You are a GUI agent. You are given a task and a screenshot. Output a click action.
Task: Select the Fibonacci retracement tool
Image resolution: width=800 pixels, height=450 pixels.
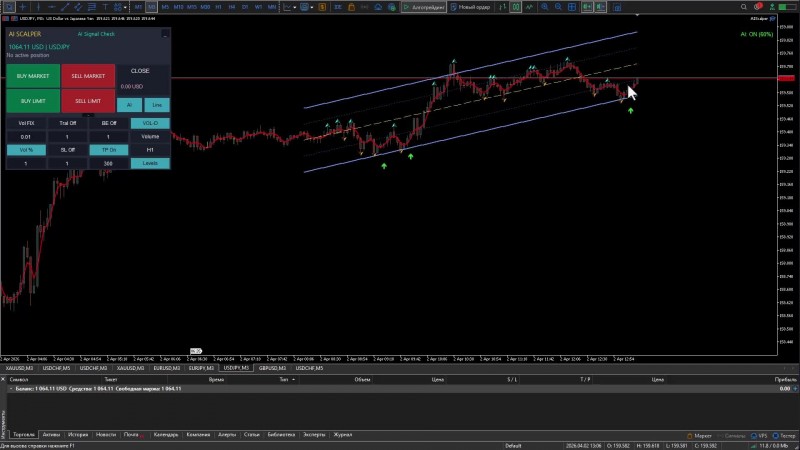coord(92,7)
